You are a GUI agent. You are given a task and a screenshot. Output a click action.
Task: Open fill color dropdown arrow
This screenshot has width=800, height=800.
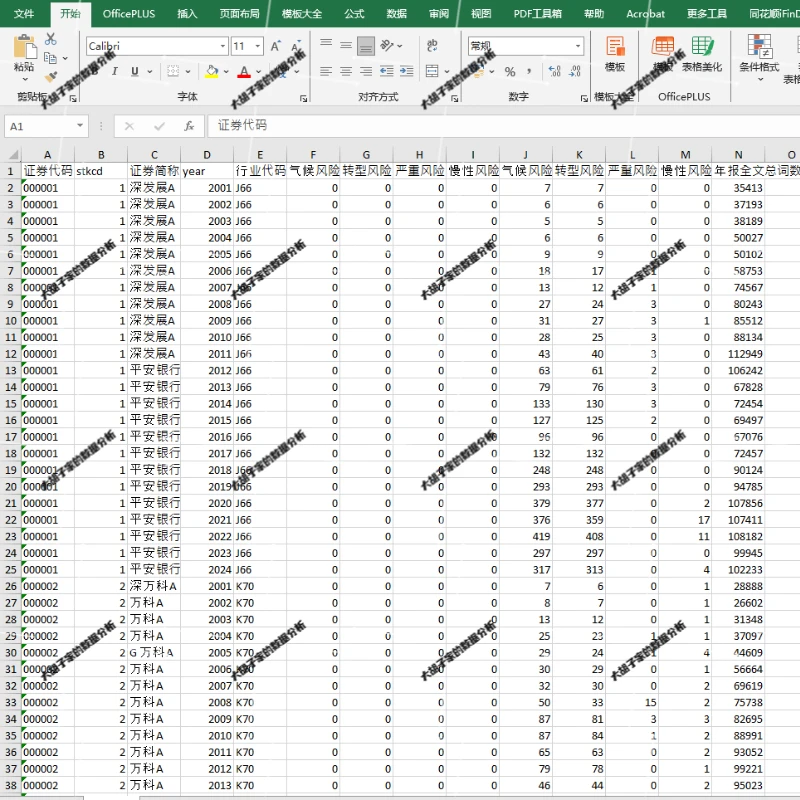coord(226,72)
